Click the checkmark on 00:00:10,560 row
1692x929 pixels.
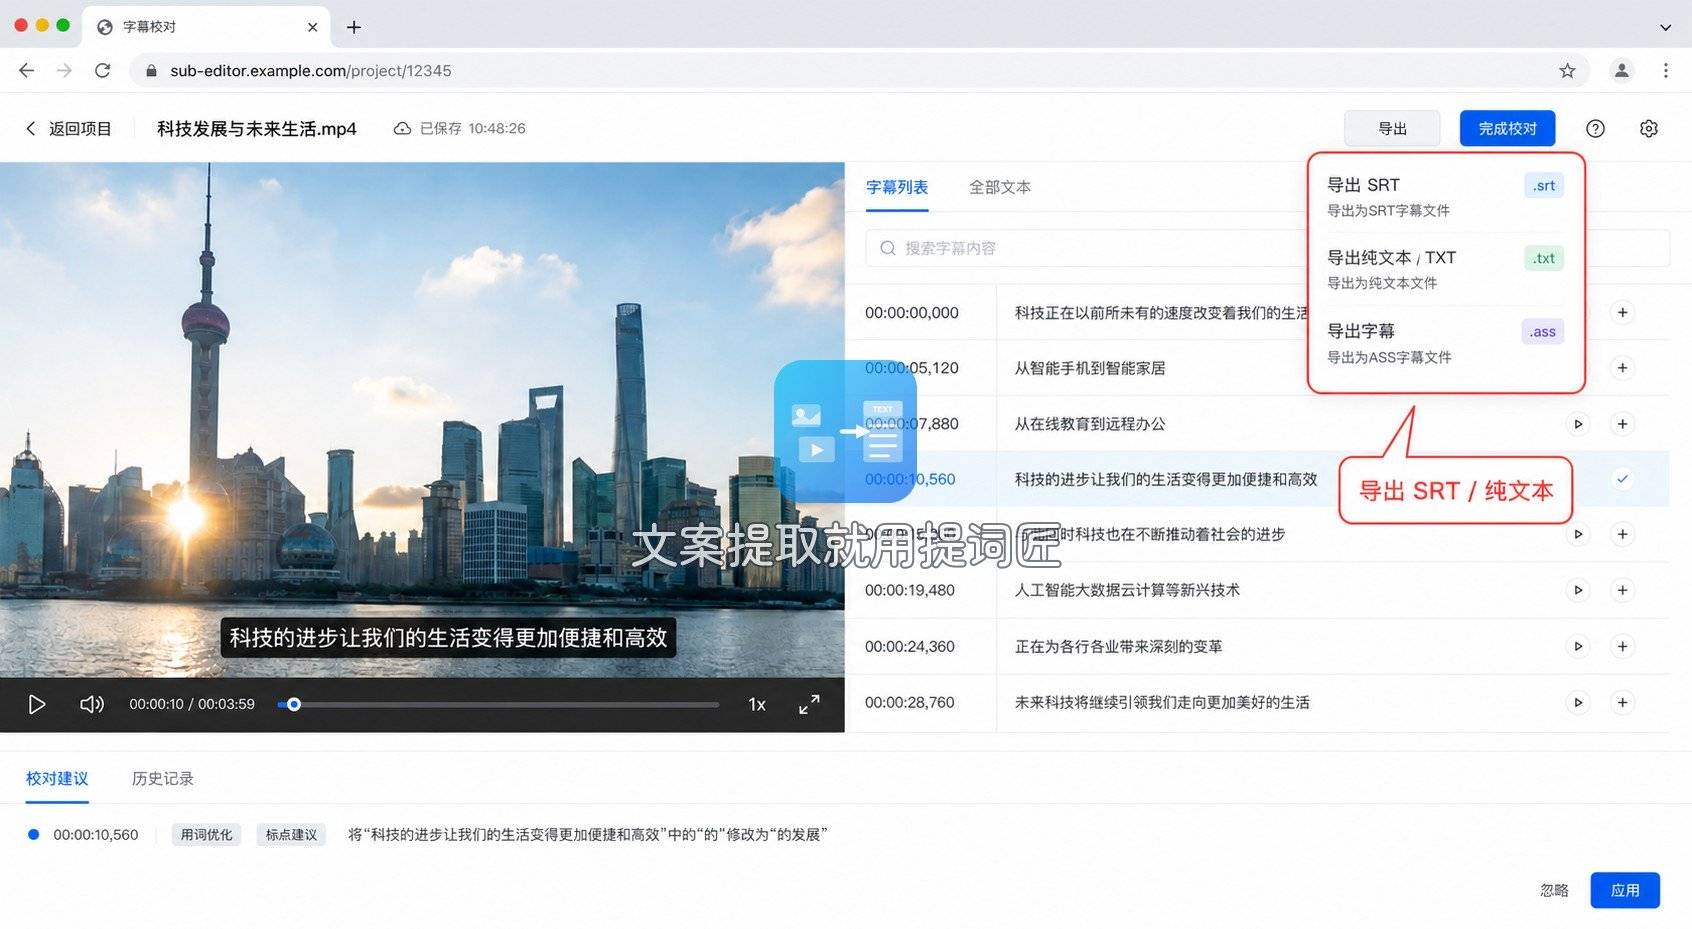click(1622, 479)
